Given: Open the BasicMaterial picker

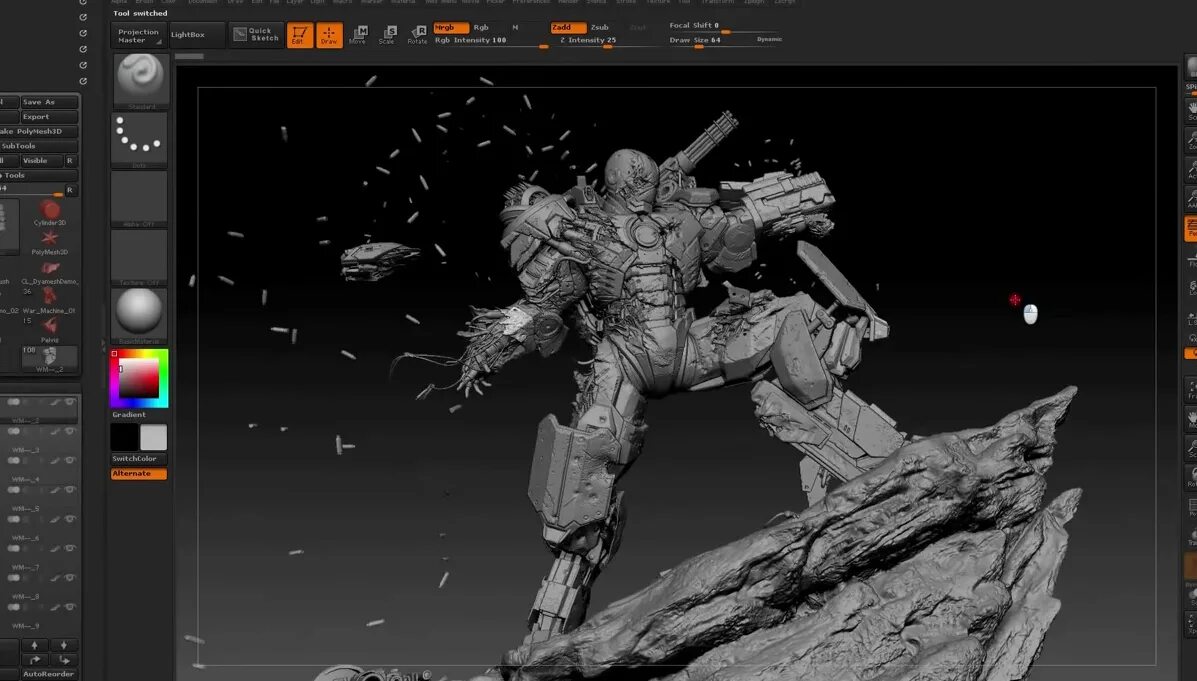Looking at the screenshot, I should coord(139,315).
